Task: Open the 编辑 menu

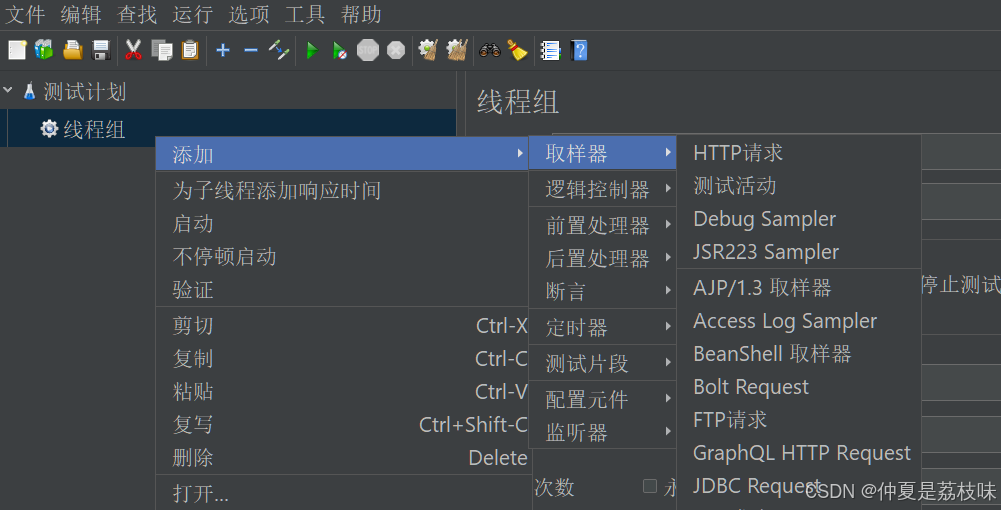Action: tap(81, 14)
